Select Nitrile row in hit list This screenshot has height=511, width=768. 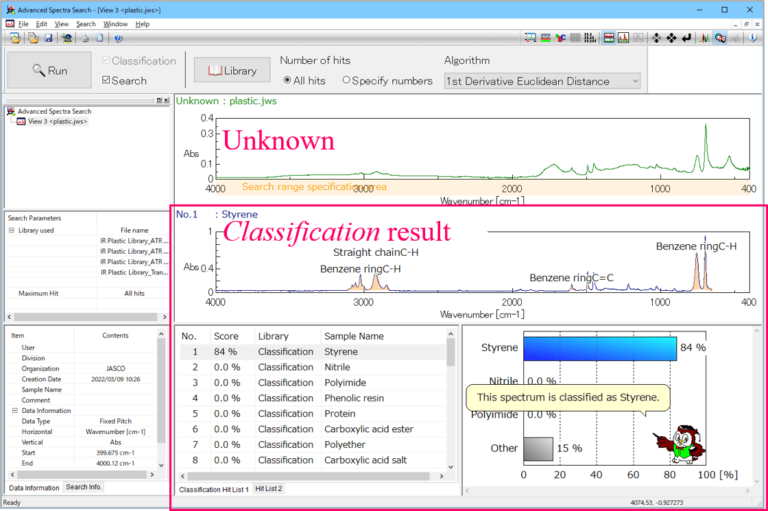[x=312, y=367]
